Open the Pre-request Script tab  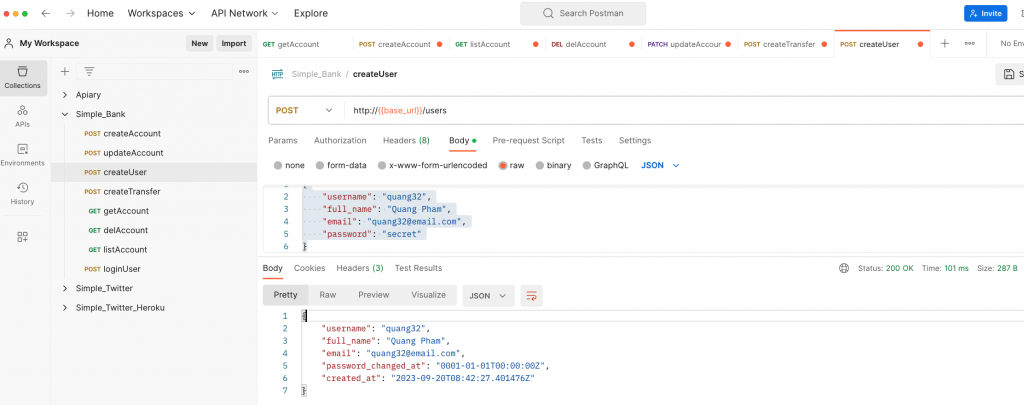[x=528, y=140]
